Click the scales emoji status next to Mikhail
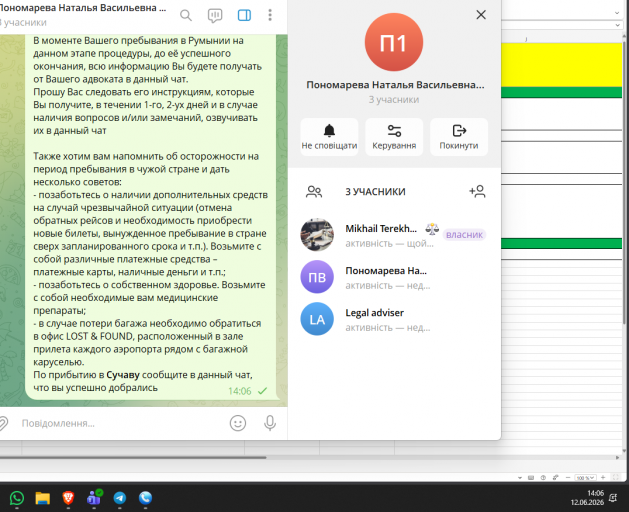 (432, 229)
